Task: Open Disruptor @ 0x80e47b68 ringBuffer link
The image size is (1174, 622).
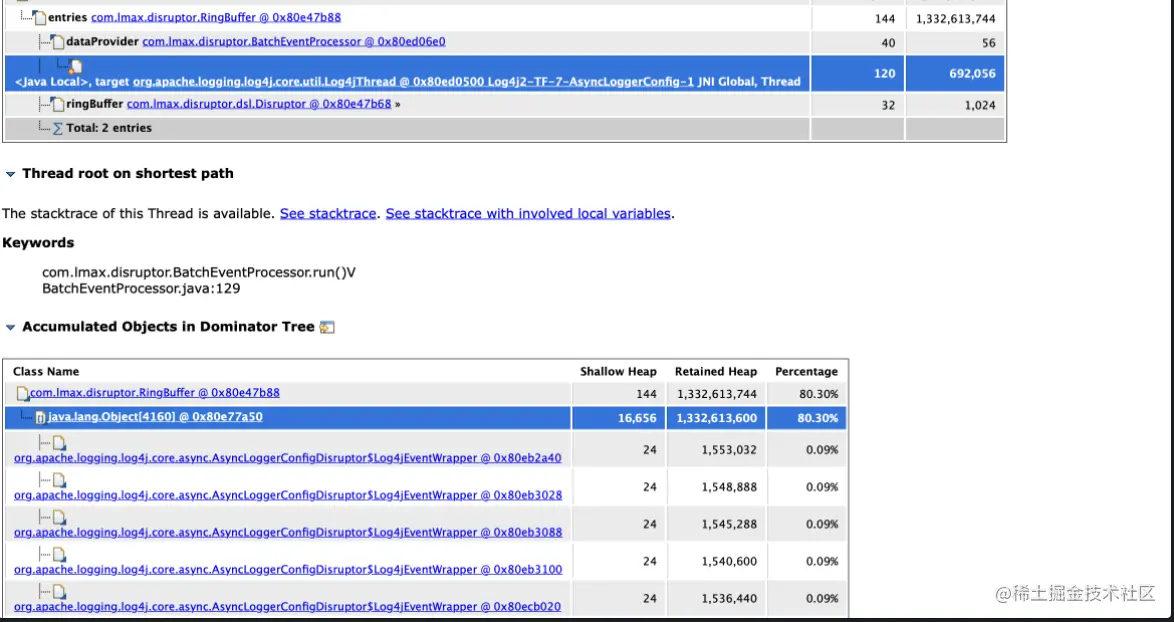Action: [x=259, y=104]
